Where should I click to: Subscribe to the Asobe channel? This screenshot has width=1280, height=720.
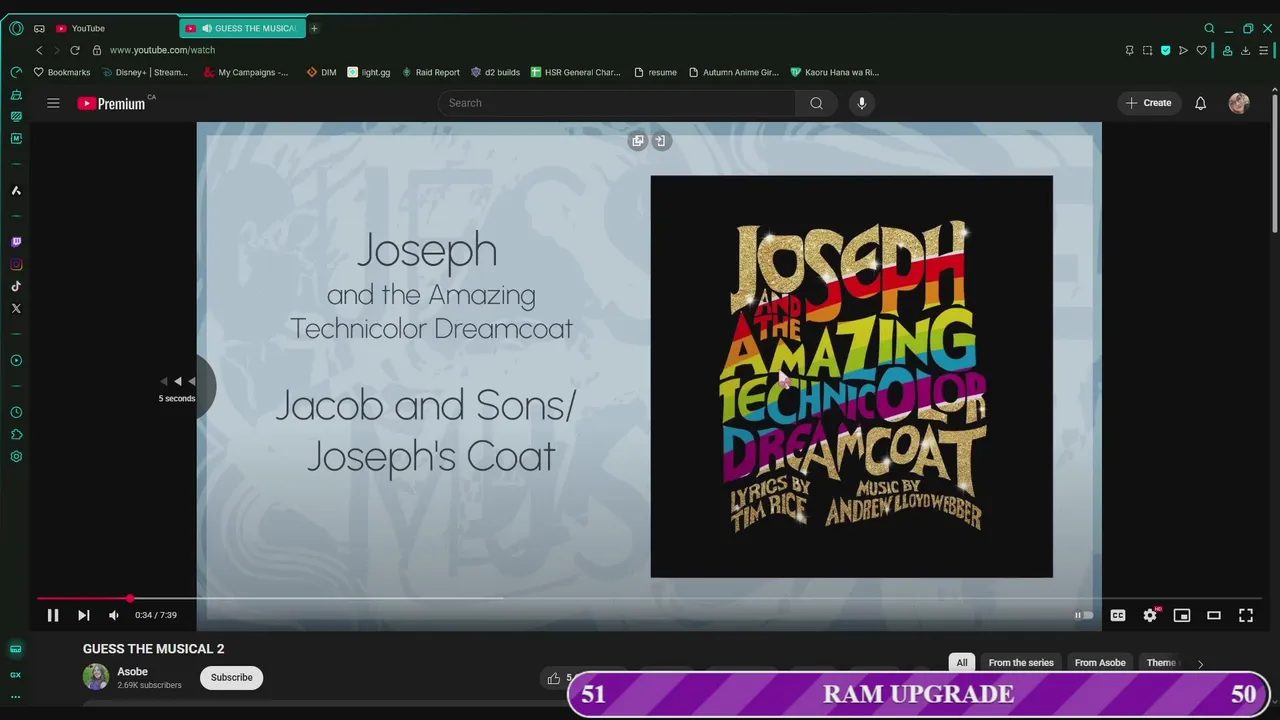click(x=231, y=677)
